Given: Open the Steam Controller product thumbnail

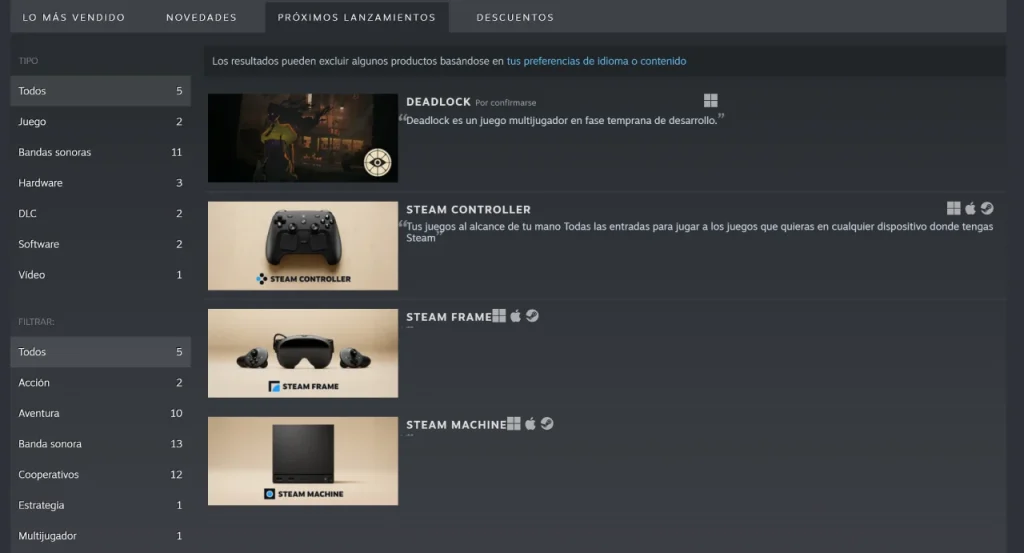Looking at the screenshot, I should pos(303,246).
